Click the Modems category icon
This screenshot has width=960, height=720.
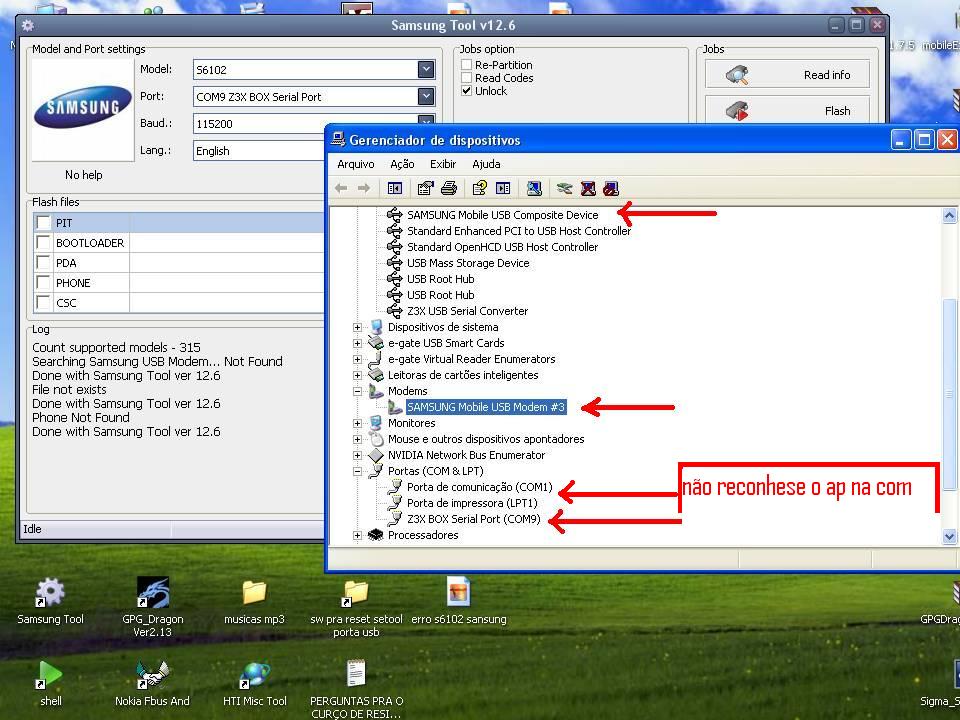[x=376, y=391]
